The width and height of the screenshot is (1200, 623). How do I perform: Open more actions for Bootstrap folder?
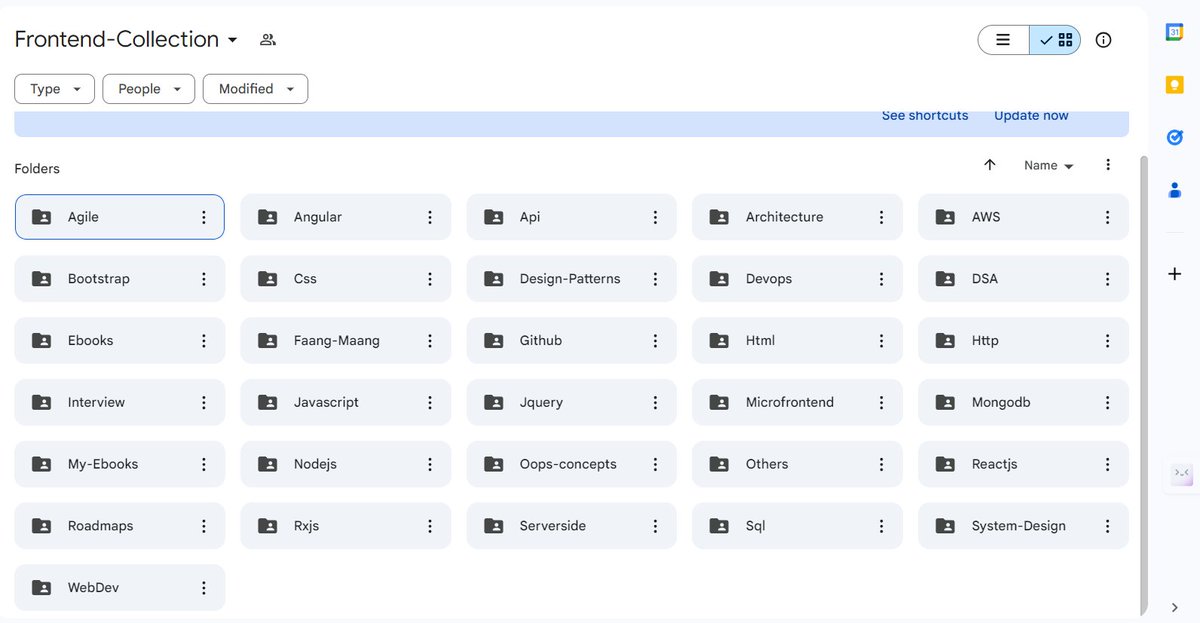point(204,279)
